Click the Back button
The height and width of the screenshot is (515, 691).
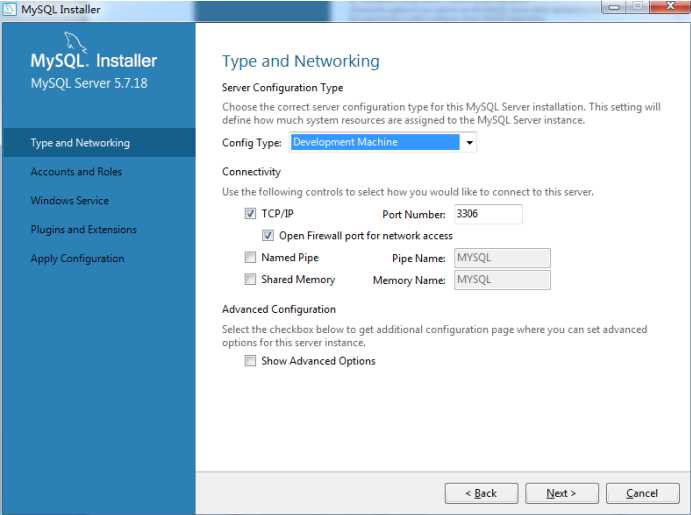point(481,493)
